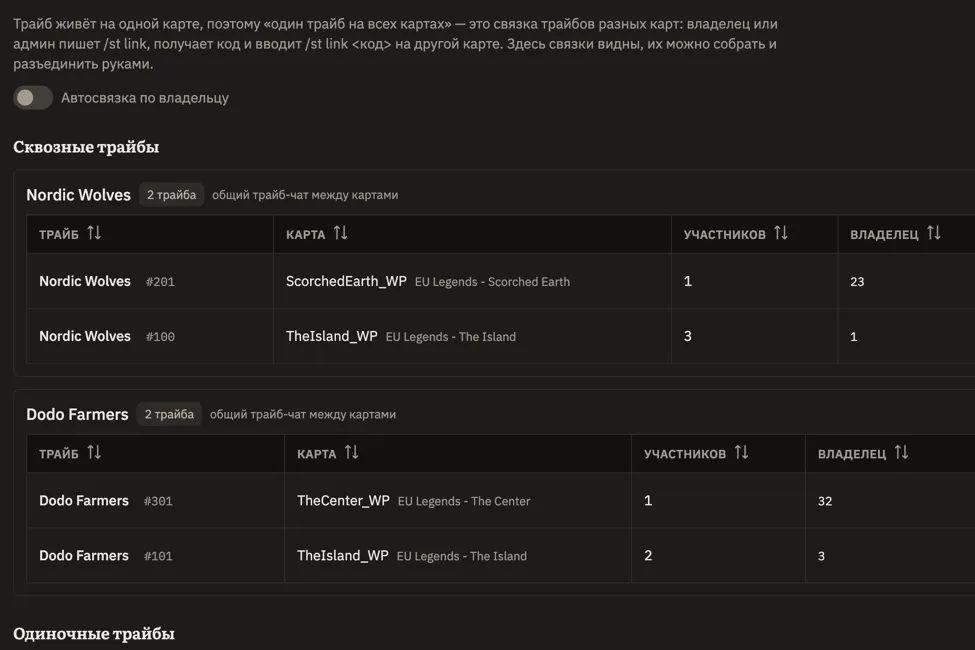Click the 2 трайба badge beside Nordic Wolves
This screenshot has width=975, height=650.
171,195
